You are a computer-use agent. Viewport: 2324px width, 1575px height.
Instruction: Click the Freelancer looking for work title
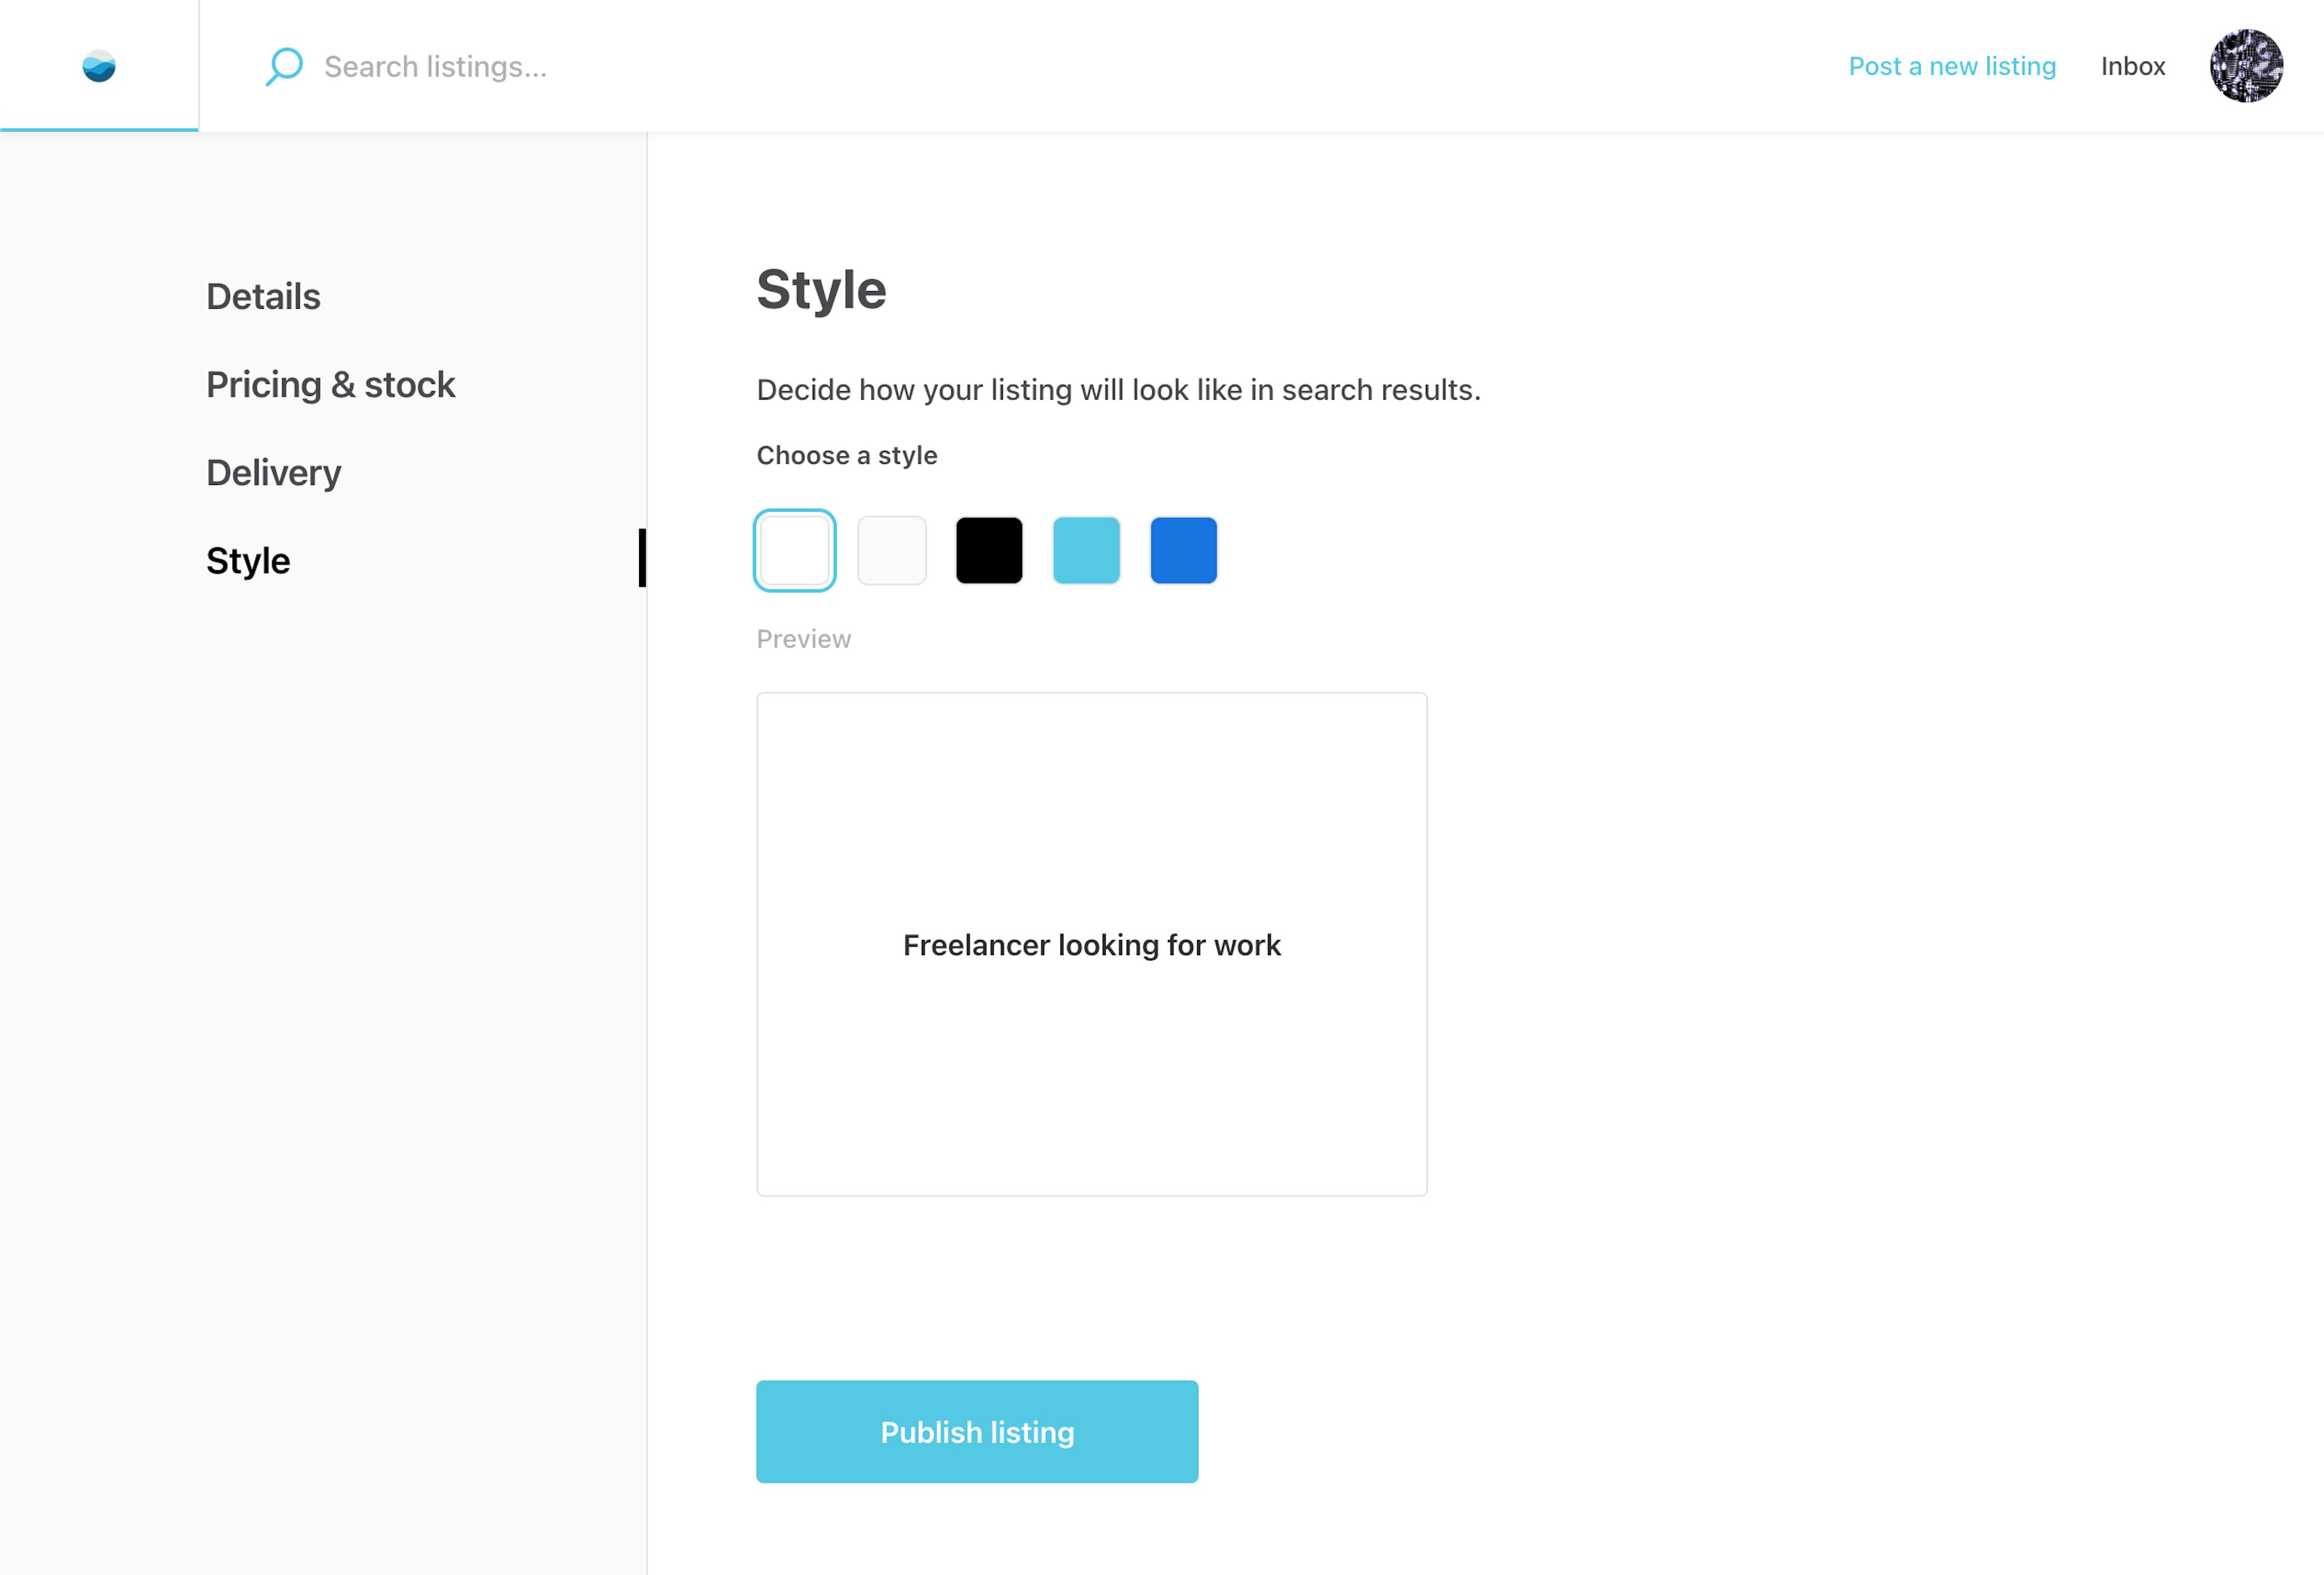point(1091,944)
